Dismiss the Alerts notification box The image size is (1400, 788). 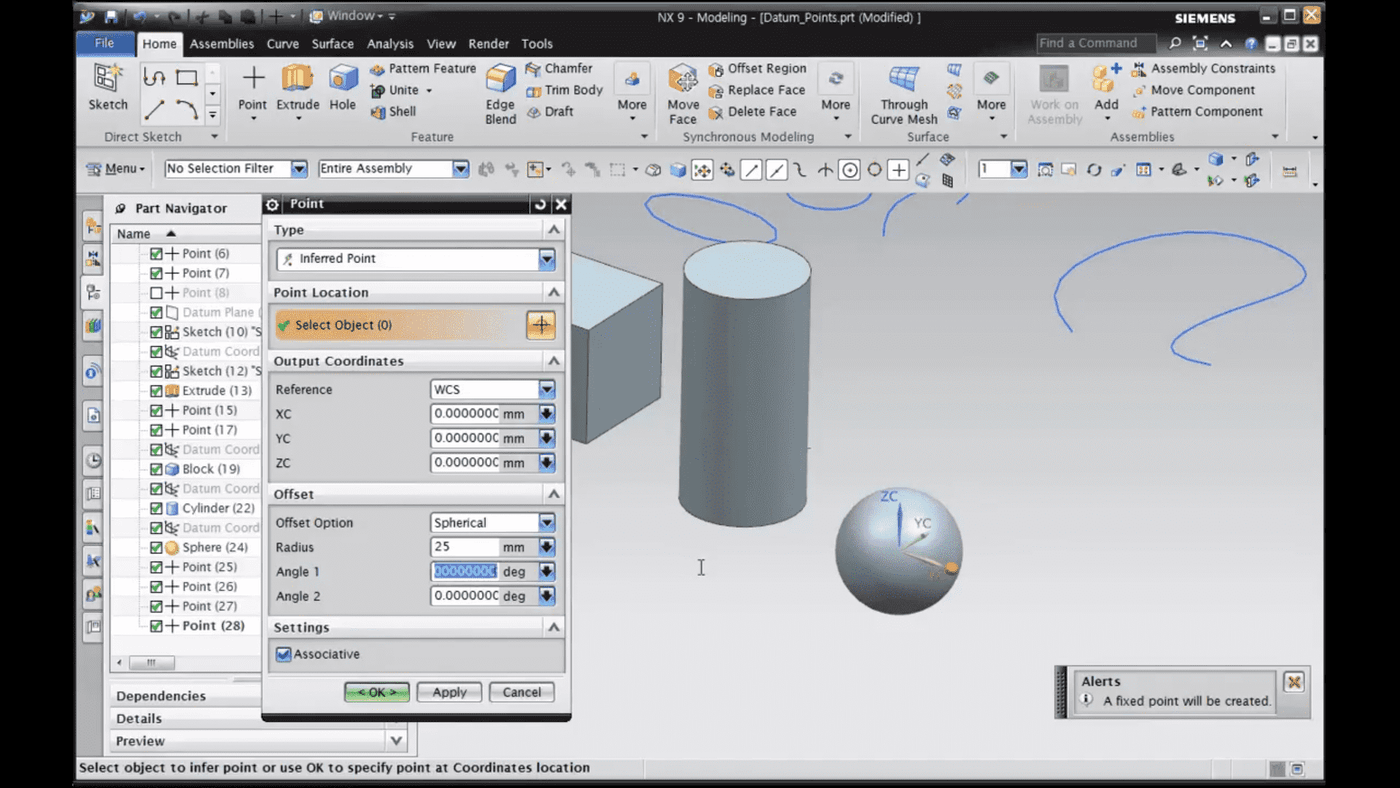click(1294, 682)
